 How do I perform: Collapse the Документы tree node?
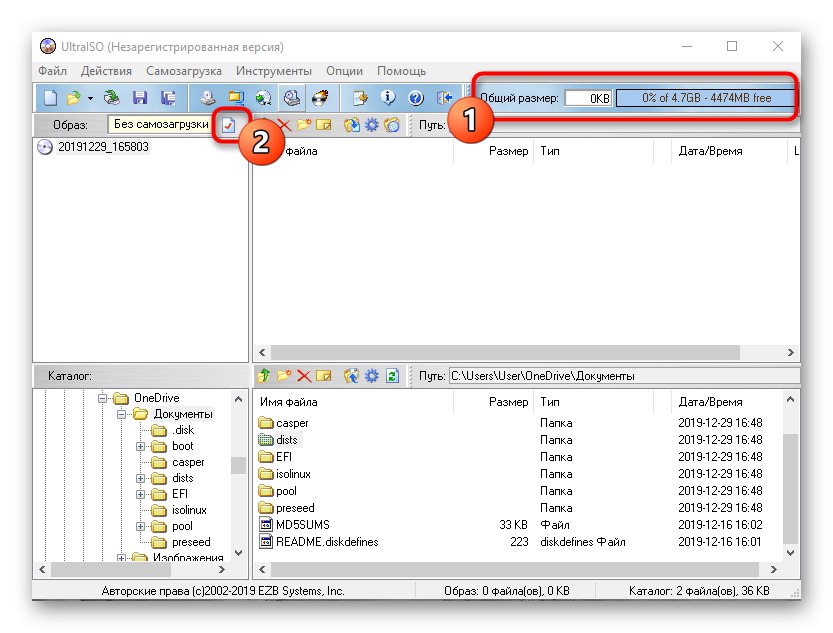coord(121,414)
